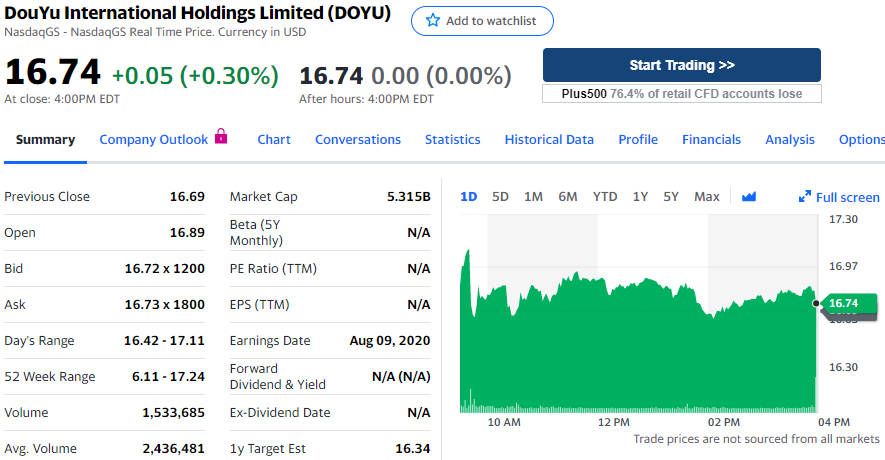The height and width of the screenshot is (460, 885).
Task: Open the Financials tab
Action: coord(711,139)
